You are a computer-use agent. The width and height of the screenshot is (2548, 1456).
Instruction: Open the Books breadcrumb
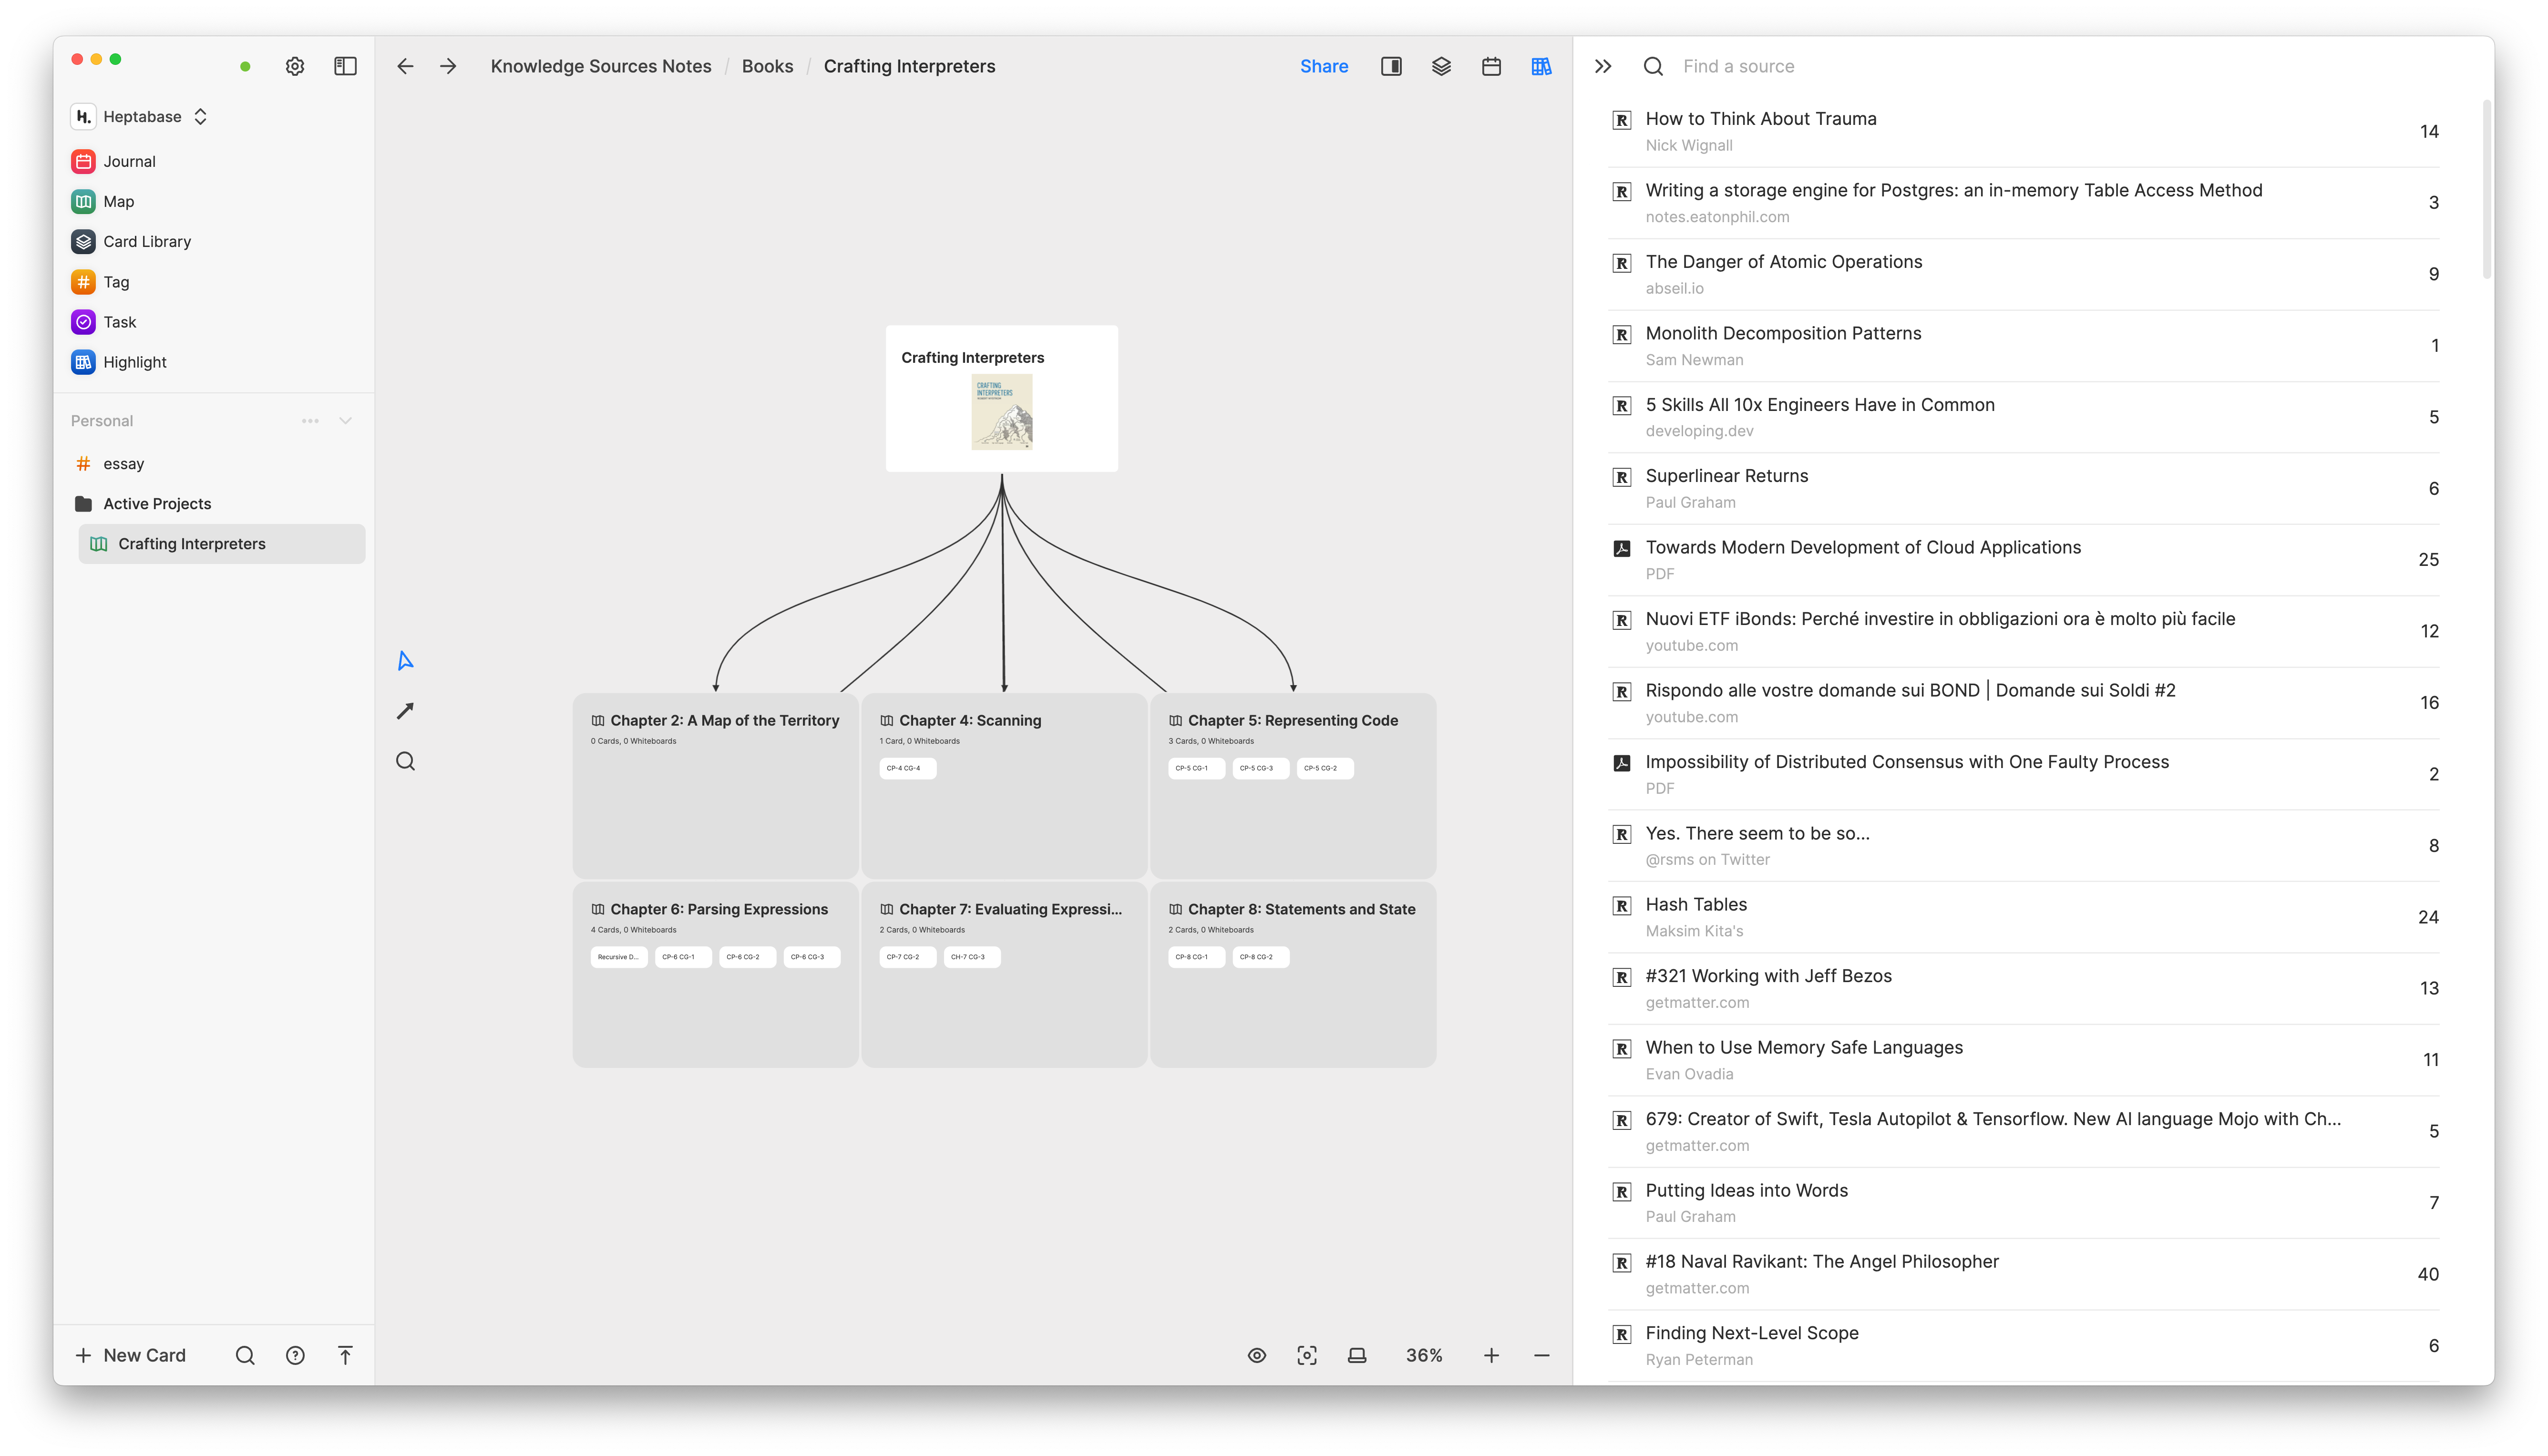point(767,66)
